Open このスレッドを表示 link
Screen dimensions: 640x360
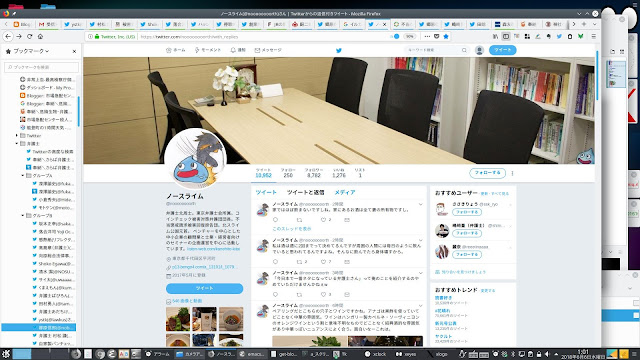tap(292, 229)
